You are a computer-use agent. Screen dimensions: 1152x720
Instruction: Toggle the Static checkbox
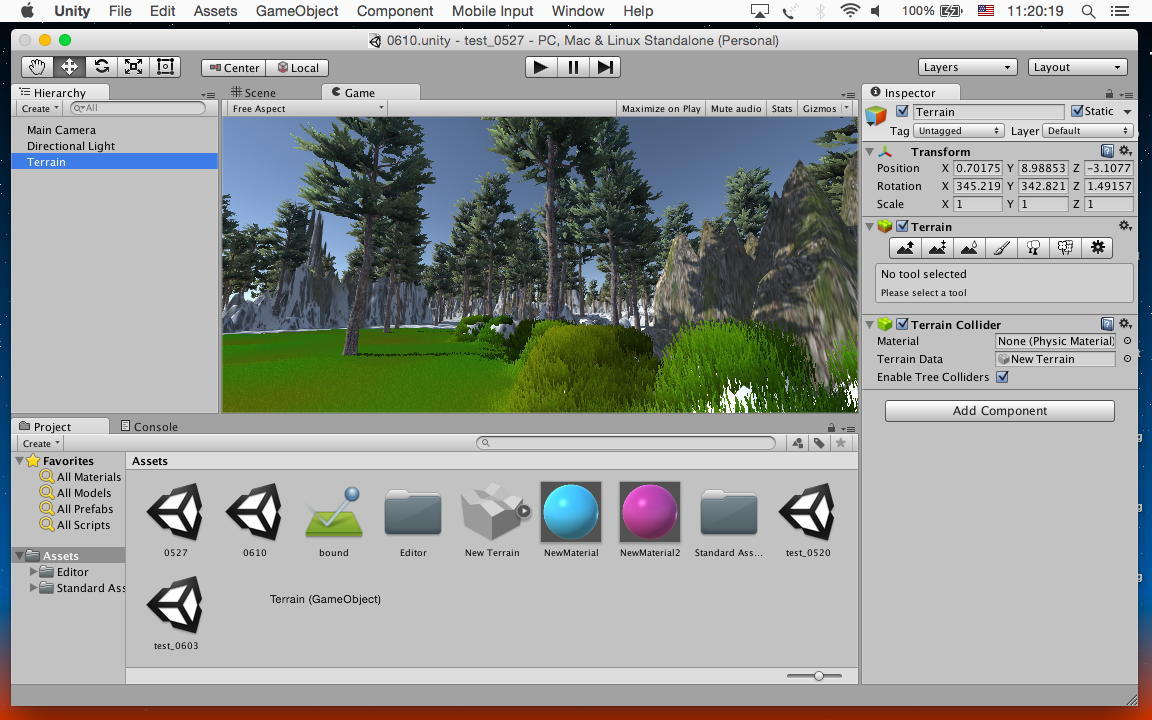click(1077, 111)
